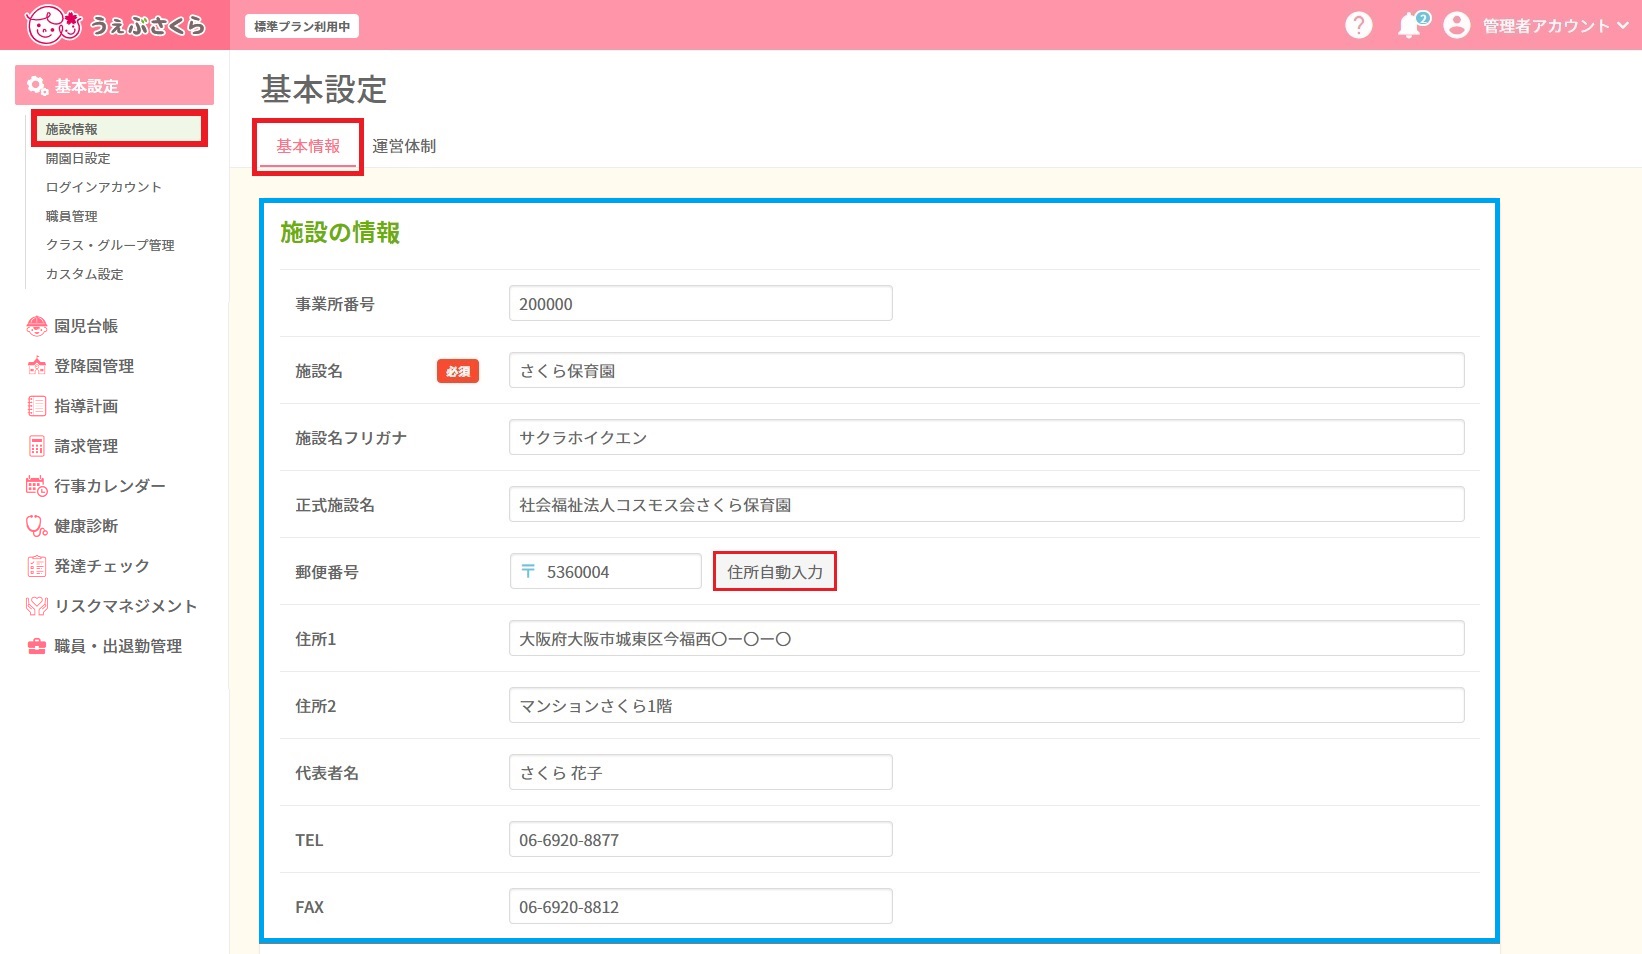This screenshot has width=1642, height=954.
Task: Click the administrator account avatar icon
Action: (1457, 25)
